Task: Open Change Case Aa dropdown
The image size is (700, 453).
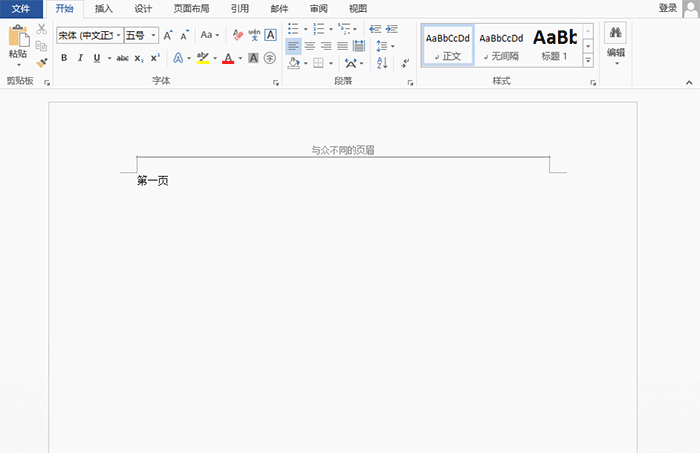Action: click(210, 35)
